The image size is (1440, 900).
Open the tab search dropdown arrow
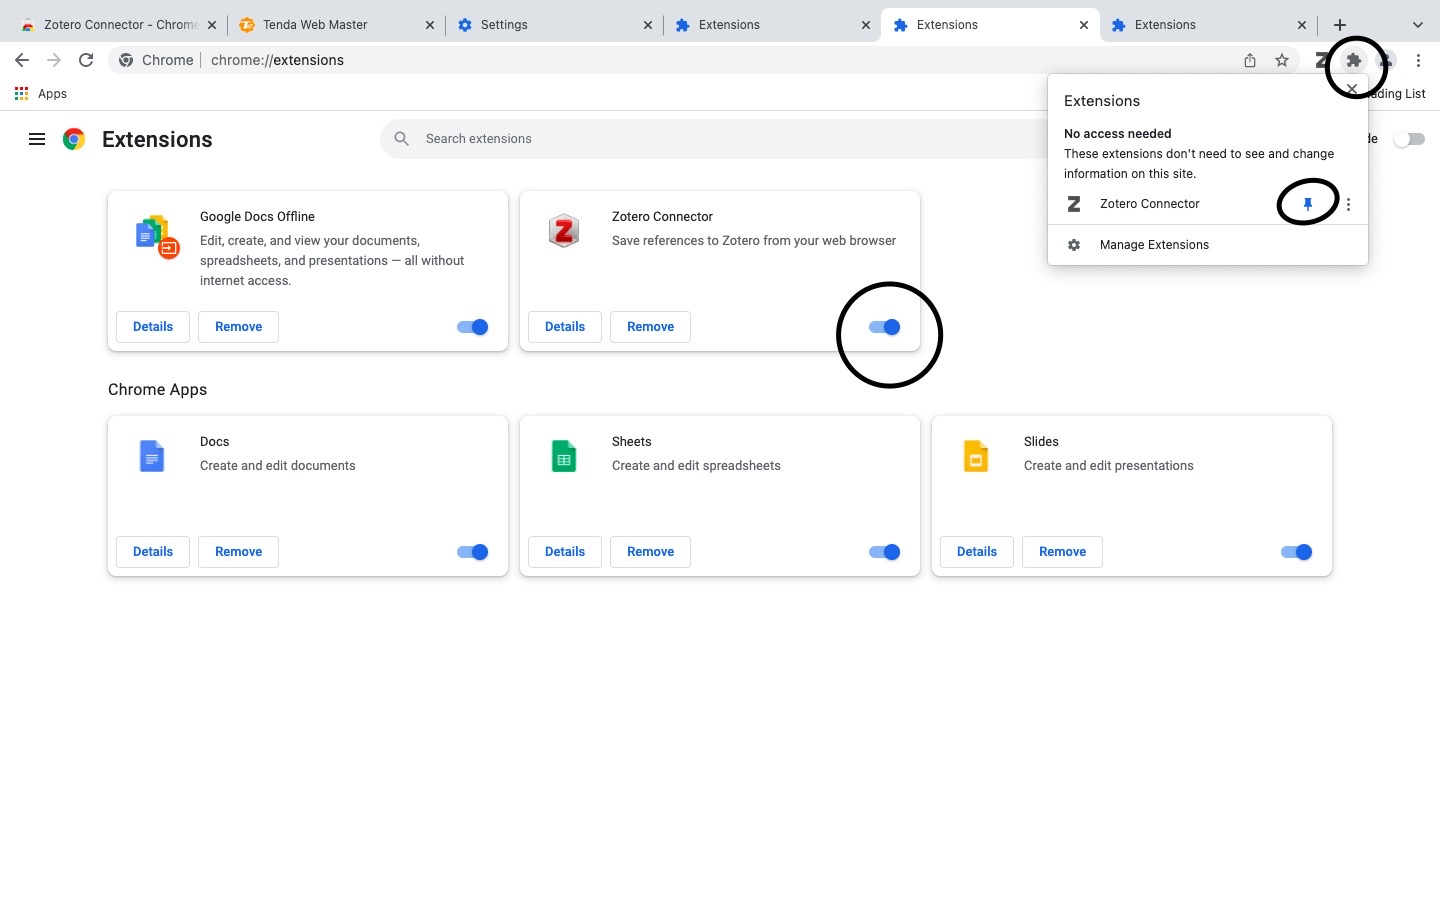[1417, 25]
